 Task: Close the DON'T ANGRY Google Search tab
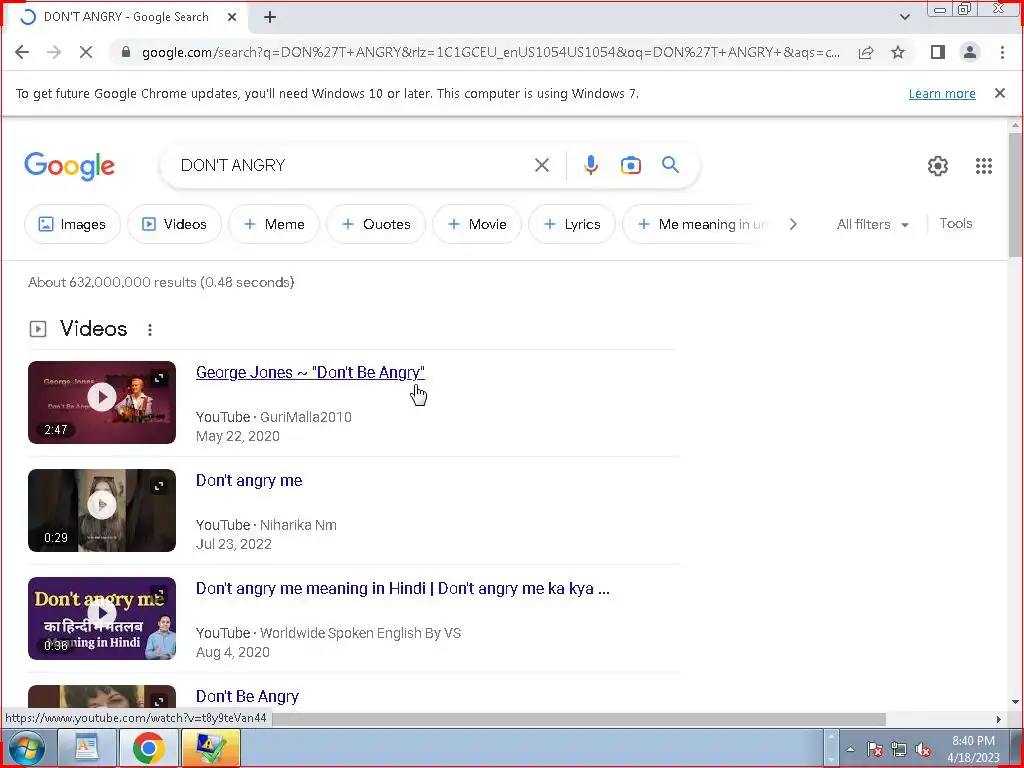tap(232, 18)
